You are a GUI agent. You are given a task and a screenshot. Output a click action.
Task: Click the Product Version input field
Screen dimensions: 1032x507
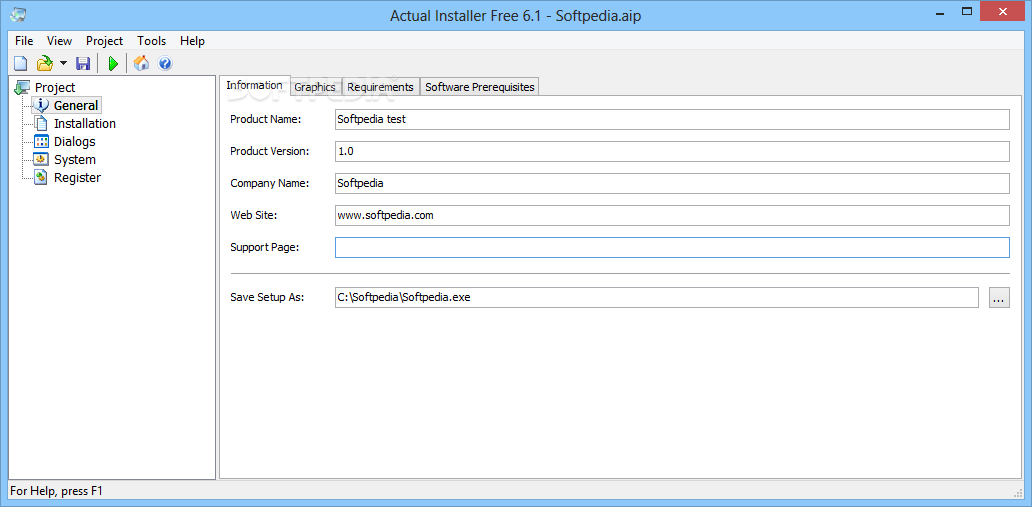tap(672, 151)
